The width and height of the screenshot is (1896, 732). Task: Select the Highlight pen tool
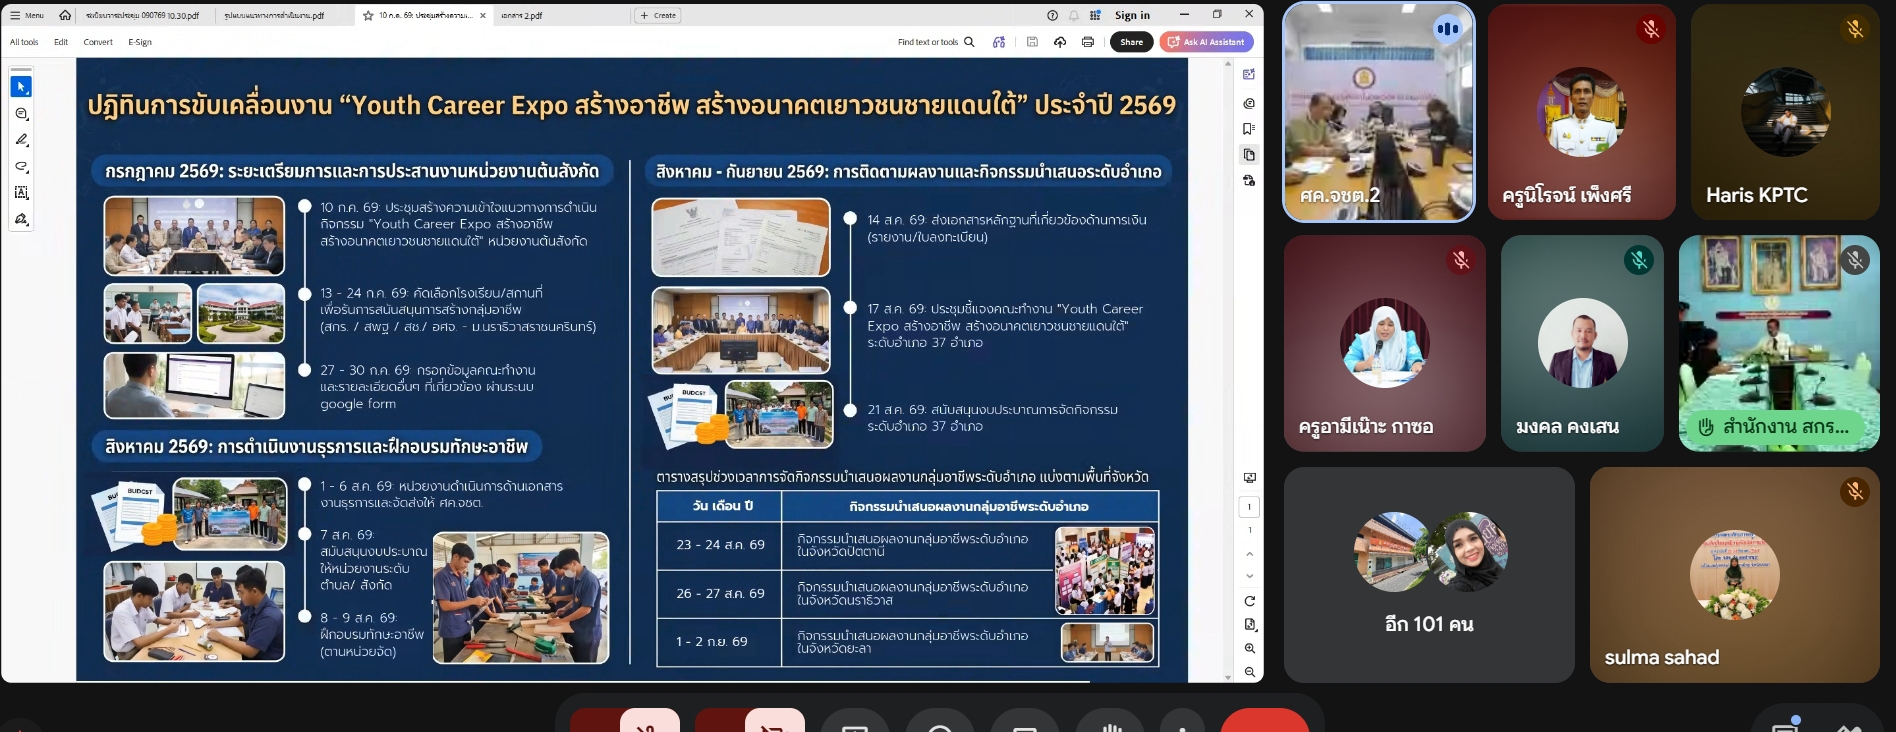tap(21, 140)
